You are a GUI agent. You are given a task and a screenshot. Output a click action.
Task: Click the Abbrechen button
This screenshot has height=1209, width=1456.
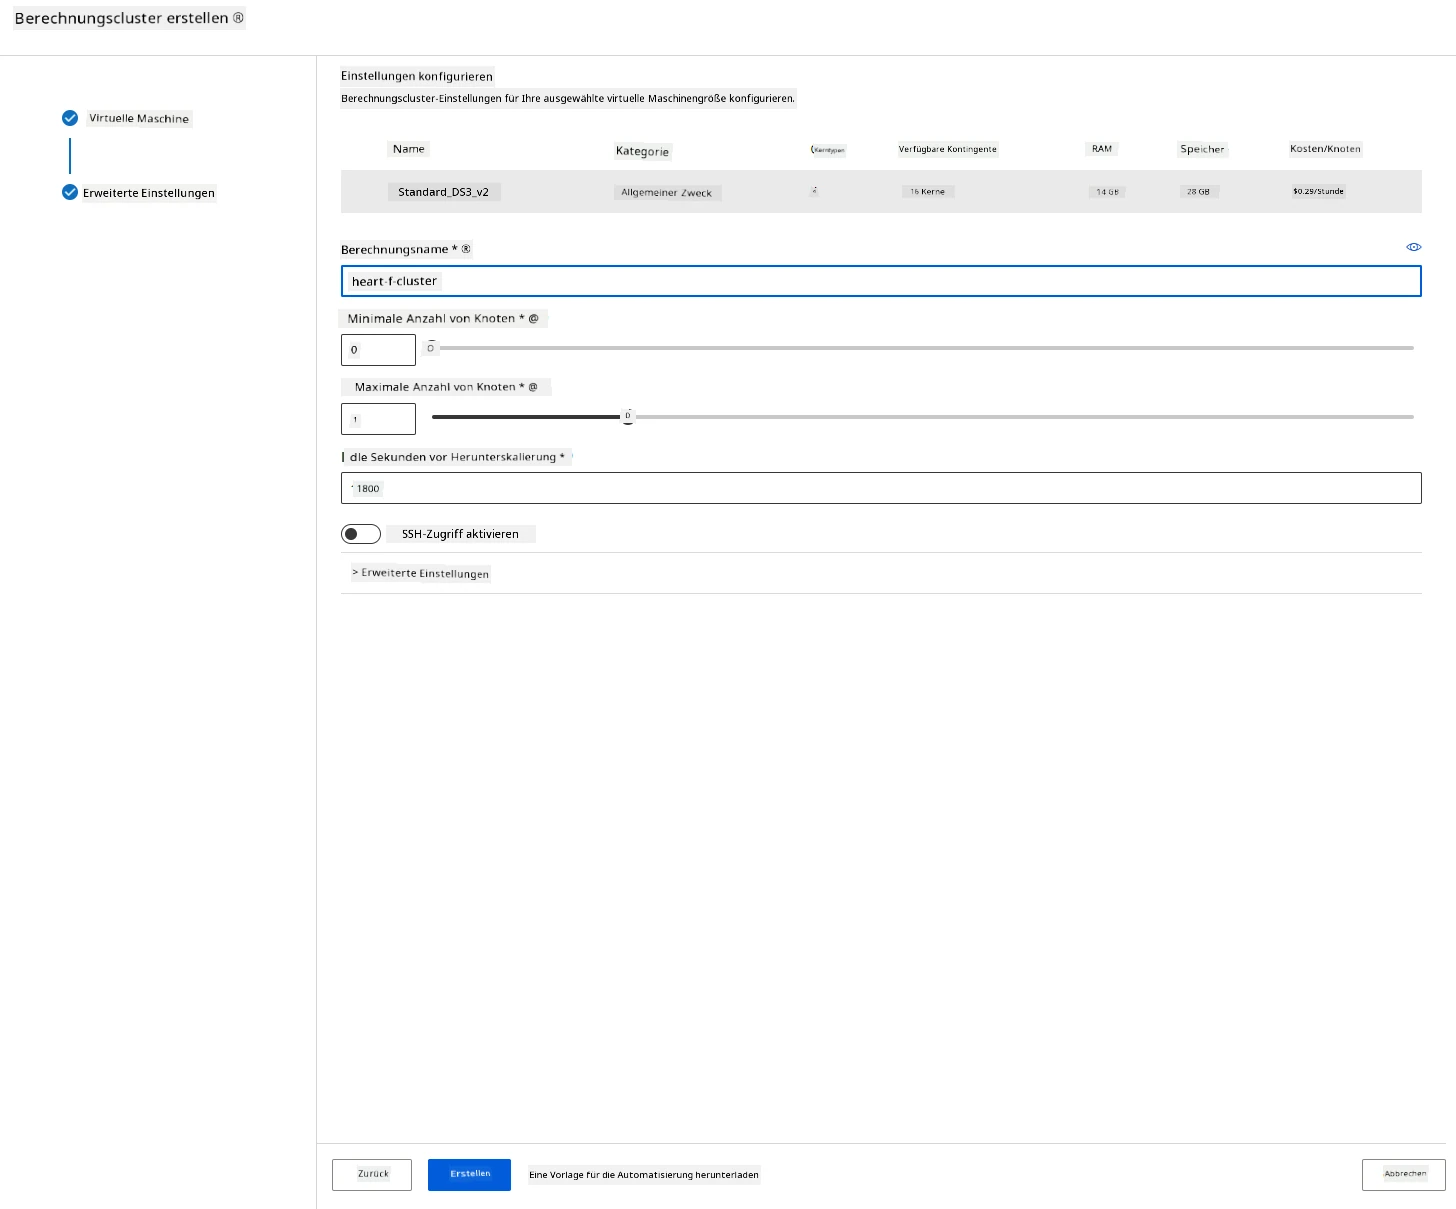click(x=1404, y=1175)
